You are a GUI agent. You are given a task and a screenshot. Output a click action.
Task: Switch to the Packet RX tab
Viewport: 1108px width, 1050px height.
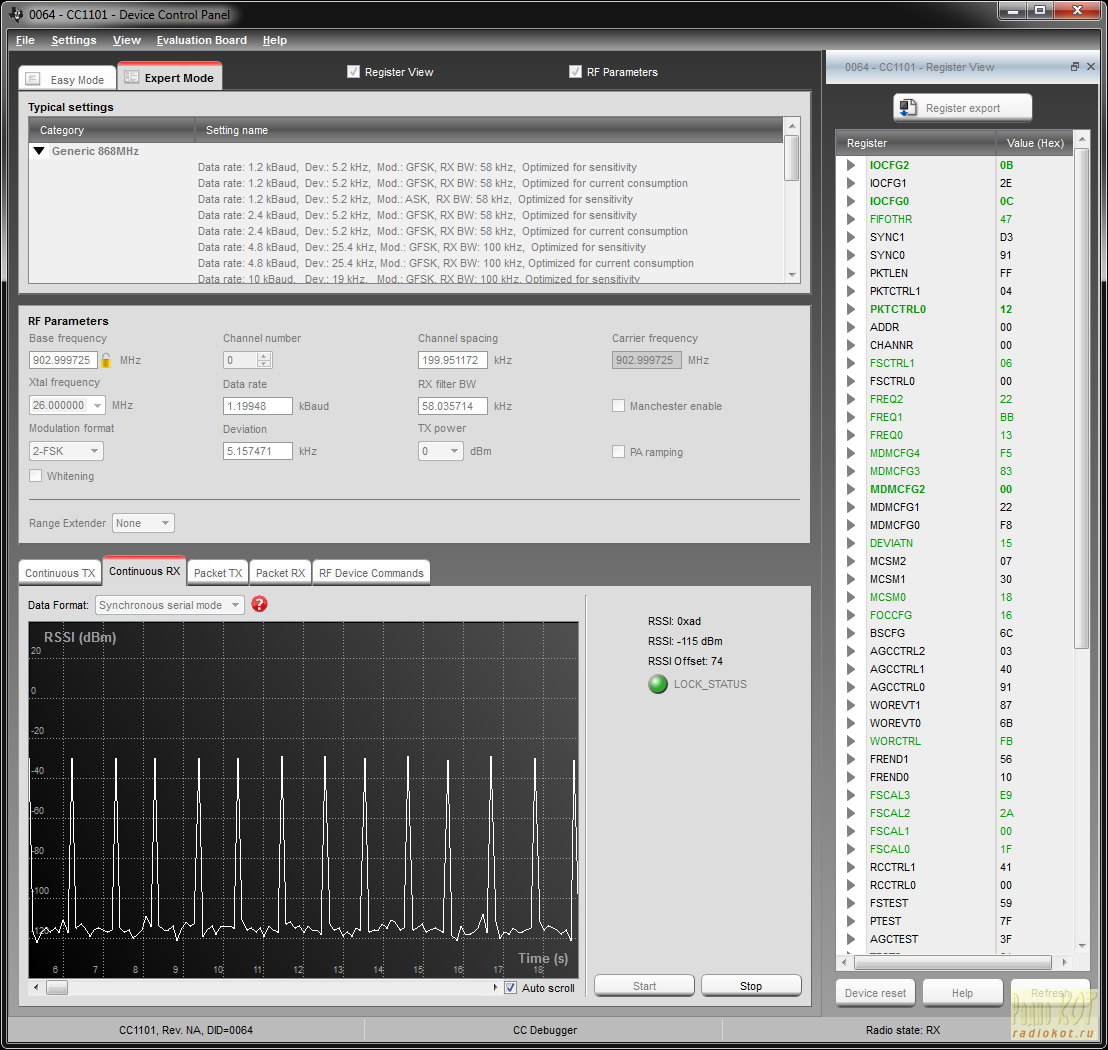281,573
